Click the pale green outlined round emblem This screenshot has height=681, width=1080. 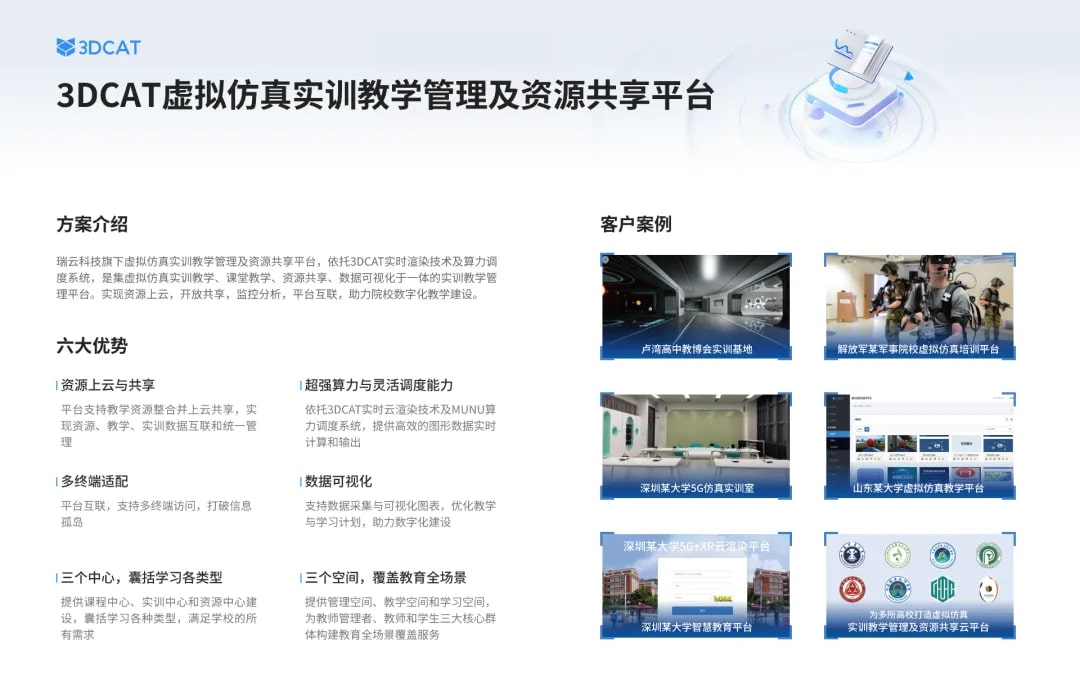897,554
